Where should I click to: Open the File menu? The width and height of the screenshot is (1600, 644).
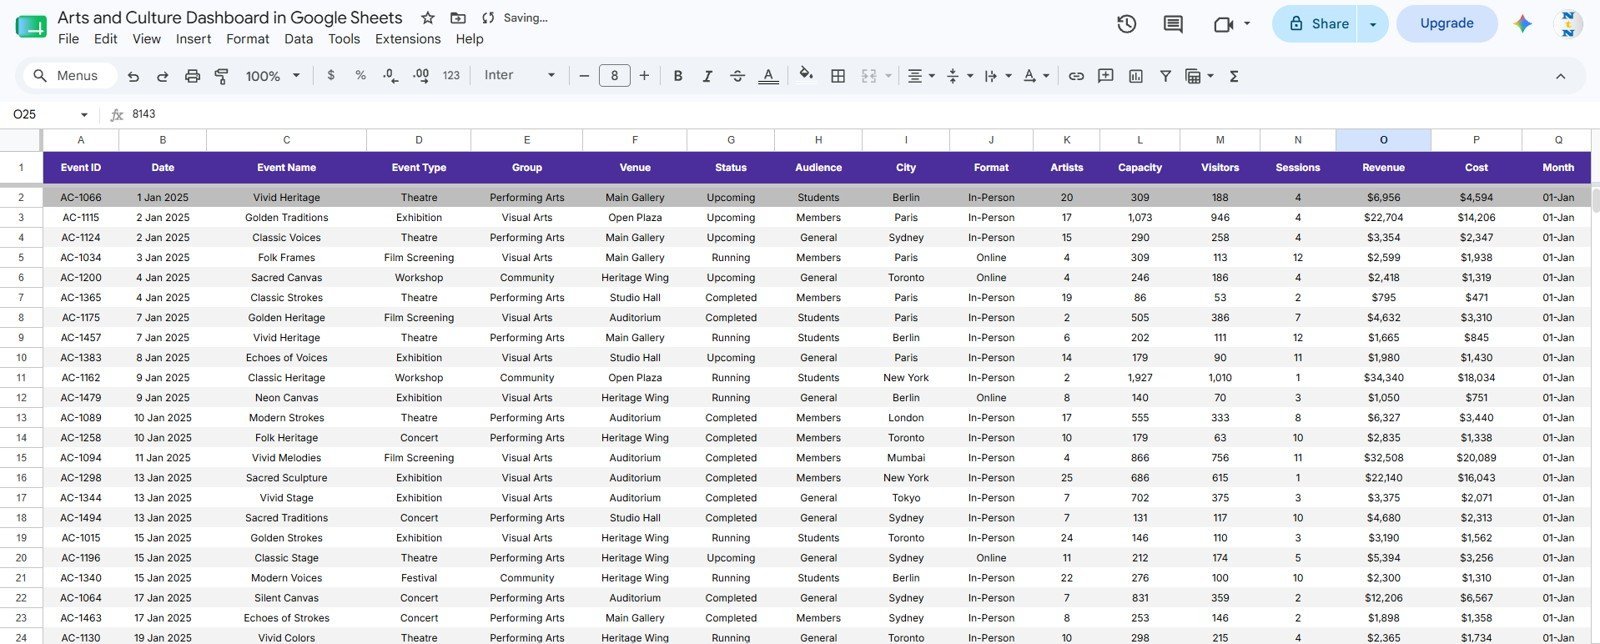(x=69, y=39)
